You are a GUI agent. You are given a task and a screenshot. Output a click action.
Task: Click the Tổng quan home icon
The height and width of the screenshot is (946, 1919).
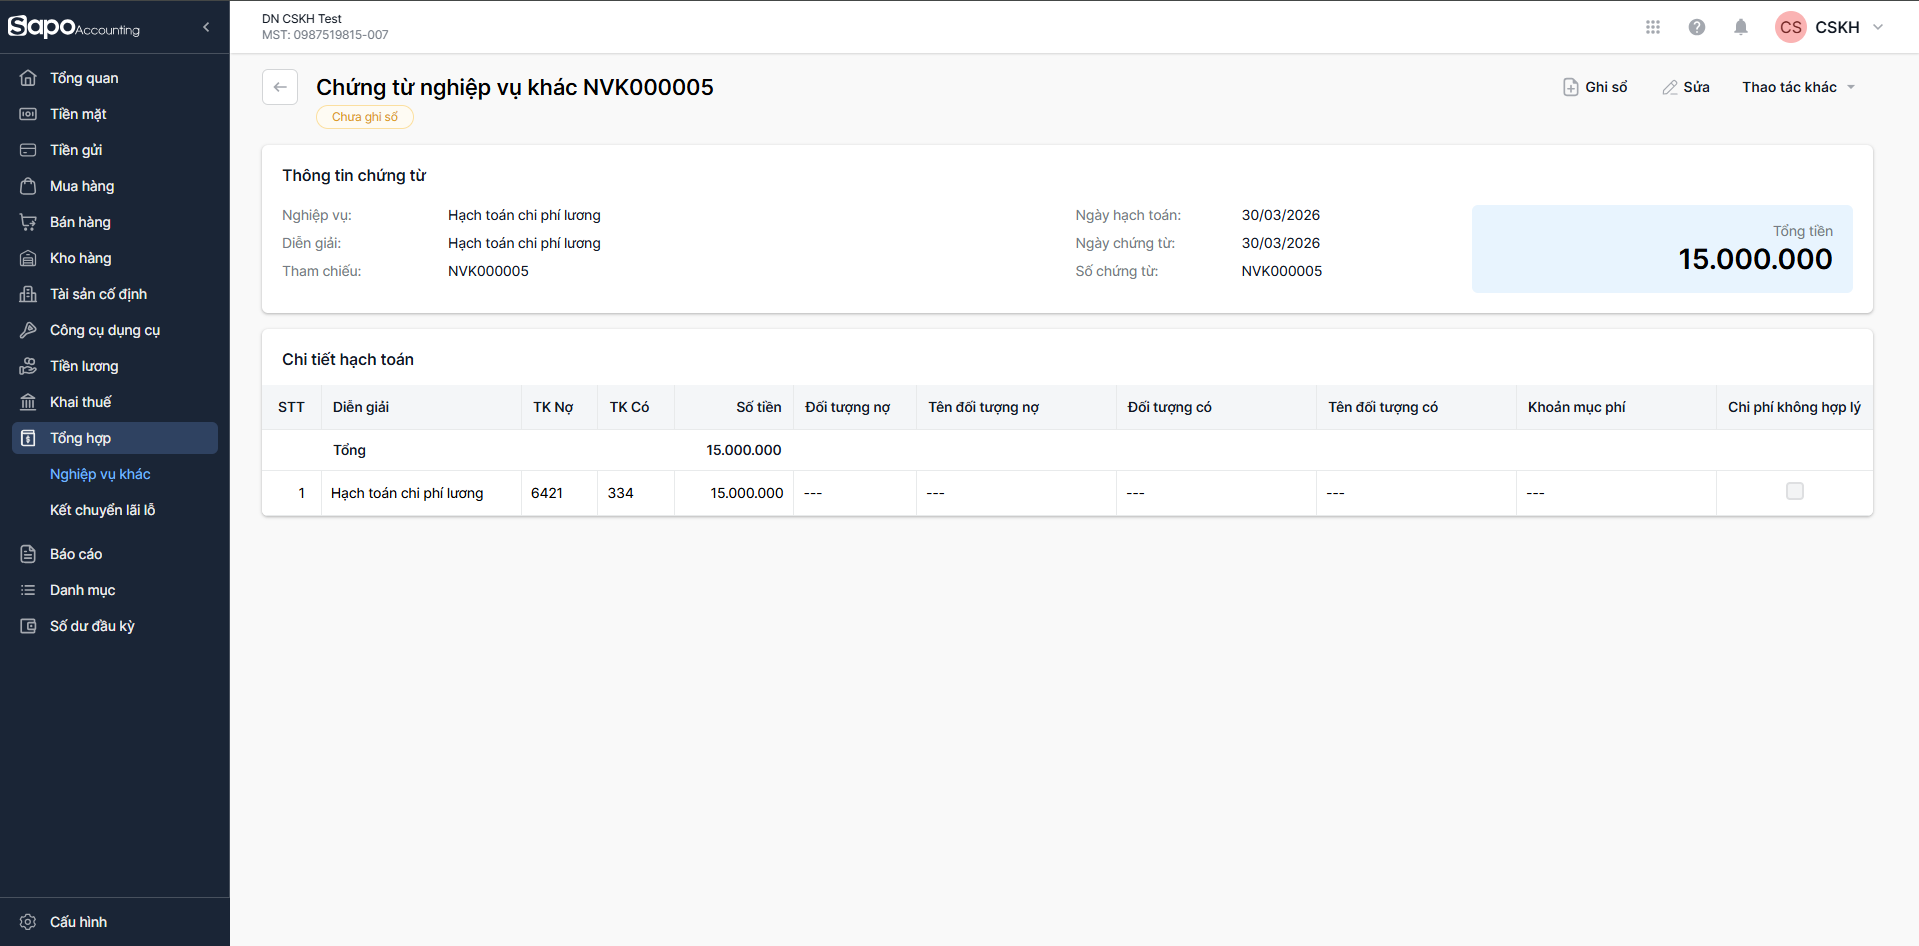(x=28, y=78)
